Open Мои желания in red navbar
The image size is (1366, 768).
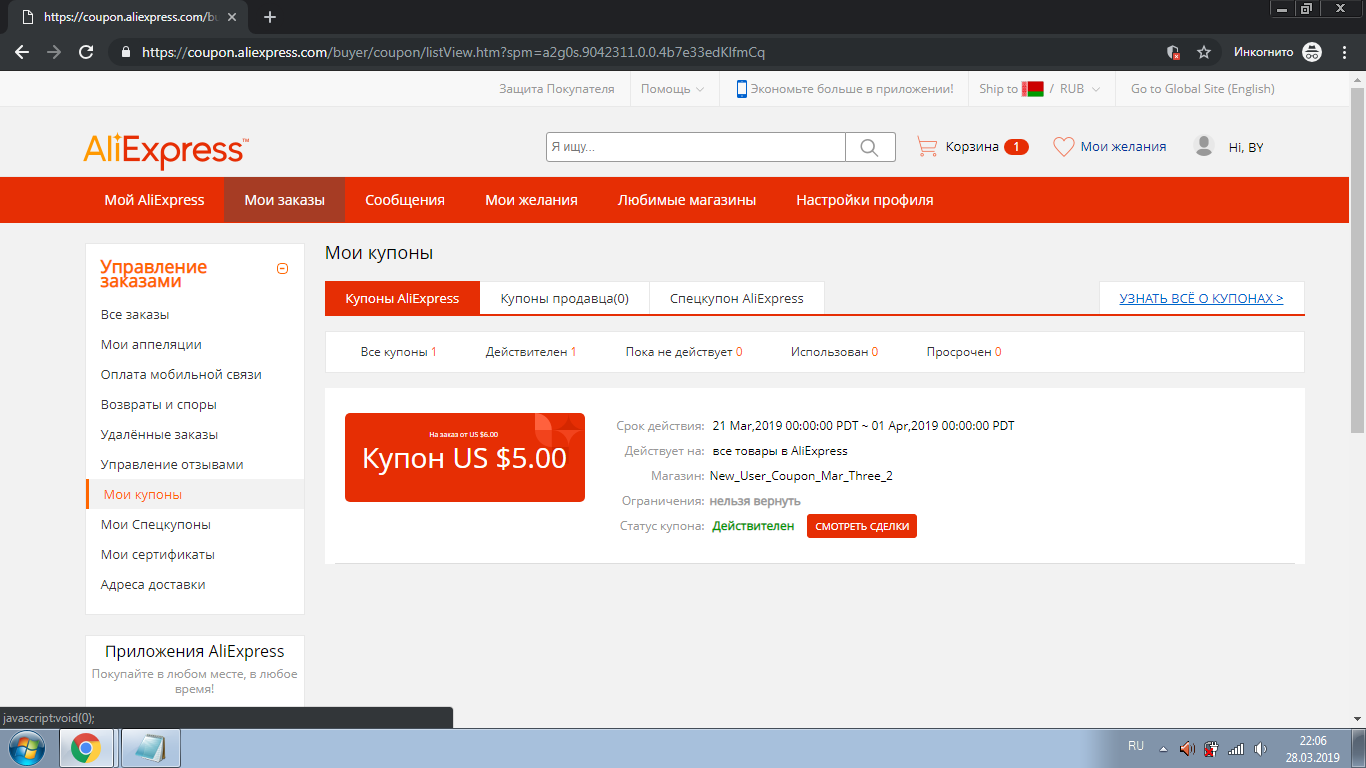pos(531,200)
